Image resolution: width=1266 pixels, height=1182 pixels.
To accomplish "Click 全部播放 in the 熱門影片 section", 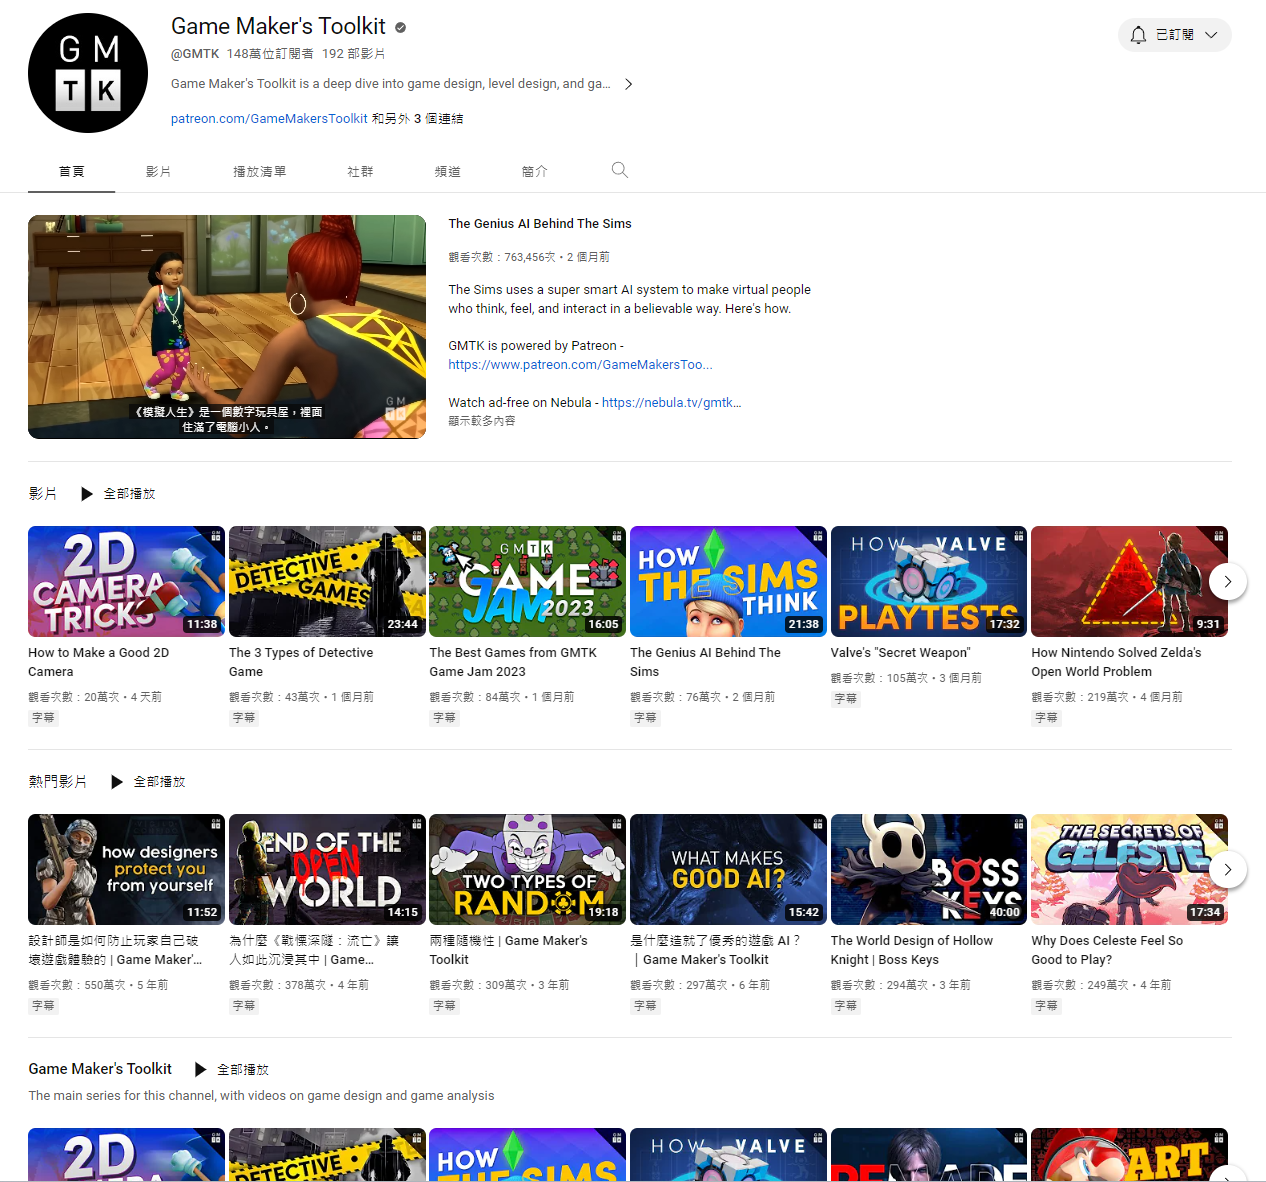I will coord(160,782).
